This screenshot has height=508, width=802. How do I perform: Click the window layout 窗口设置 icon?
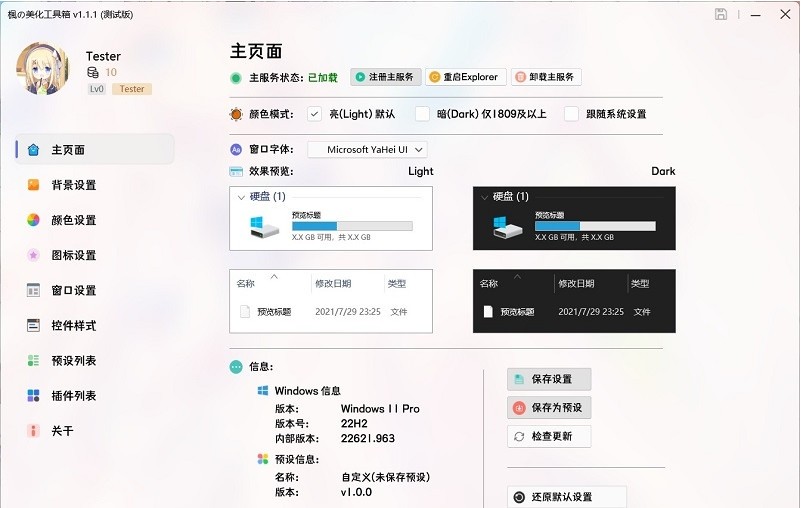(x=33, y=290)
